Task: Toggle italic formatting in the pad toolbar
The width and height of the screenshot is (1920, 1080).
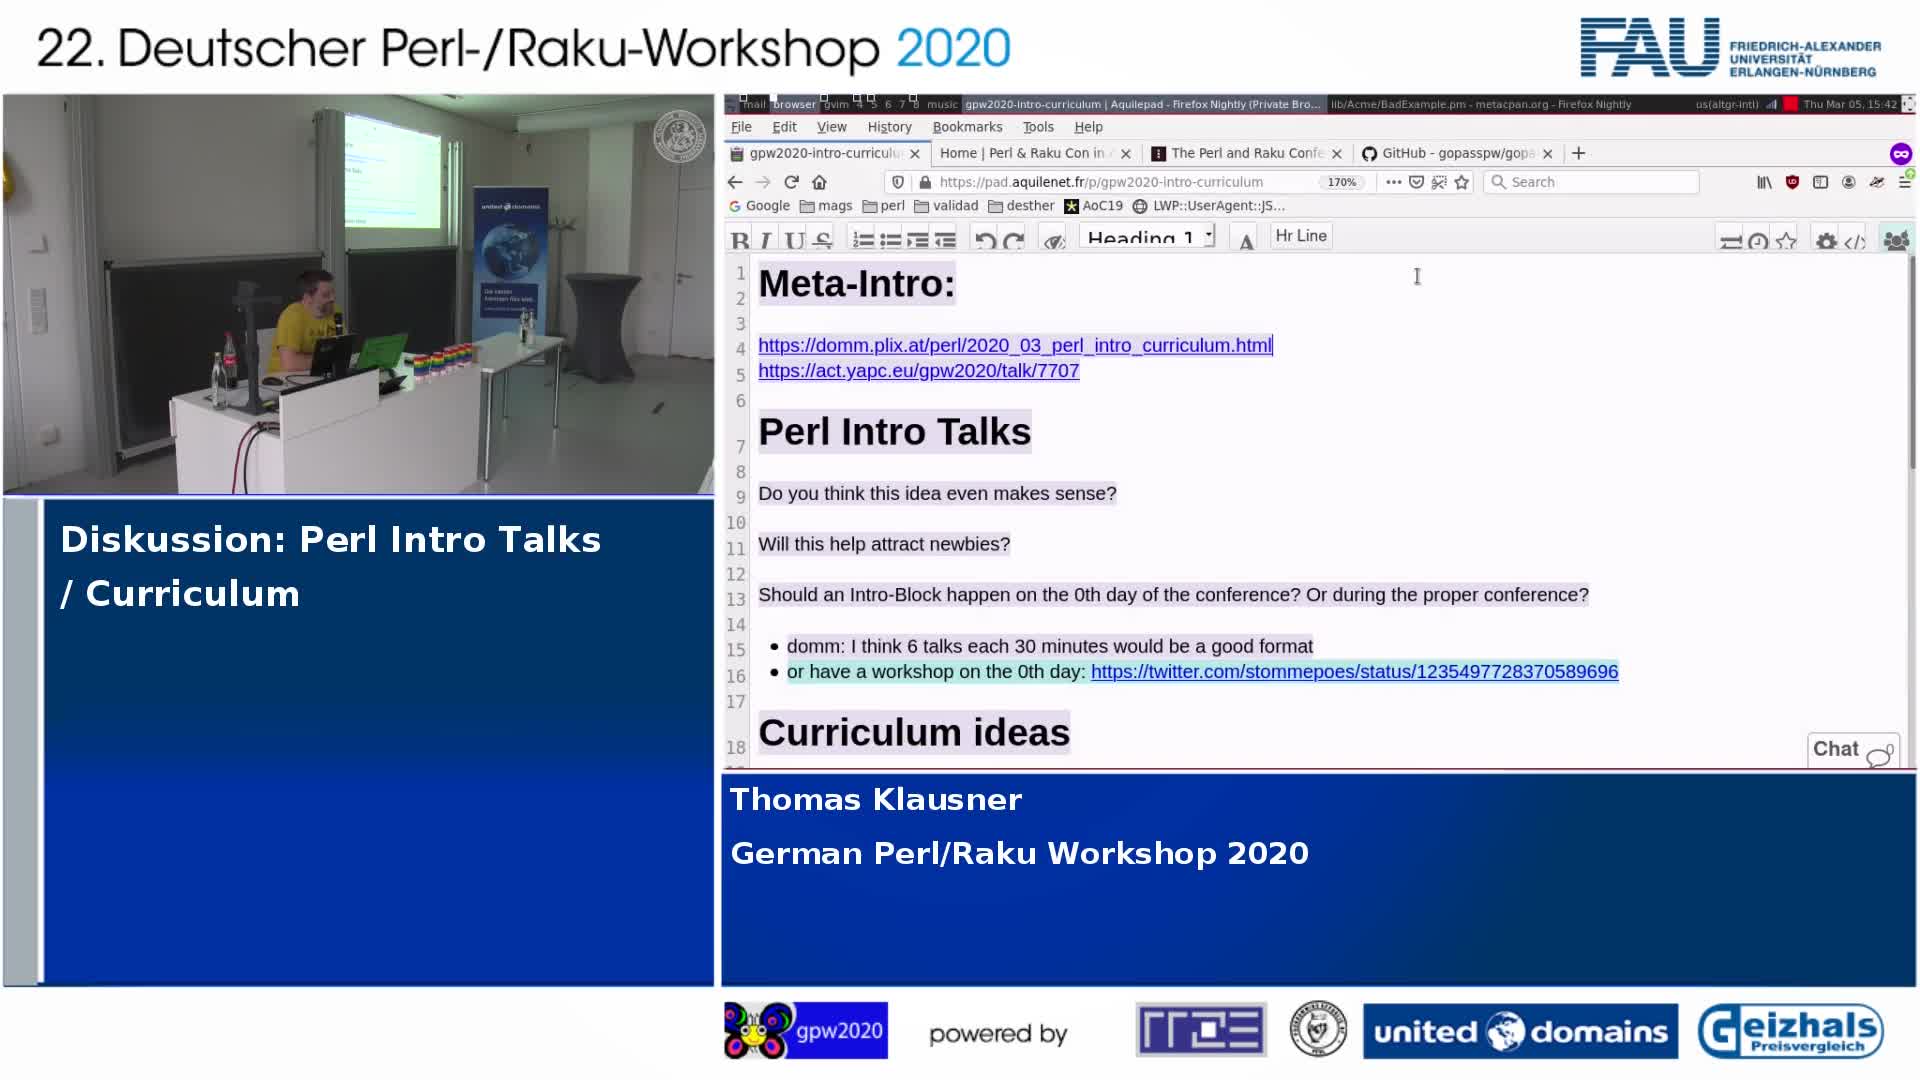Action: (x=766, y=240)
